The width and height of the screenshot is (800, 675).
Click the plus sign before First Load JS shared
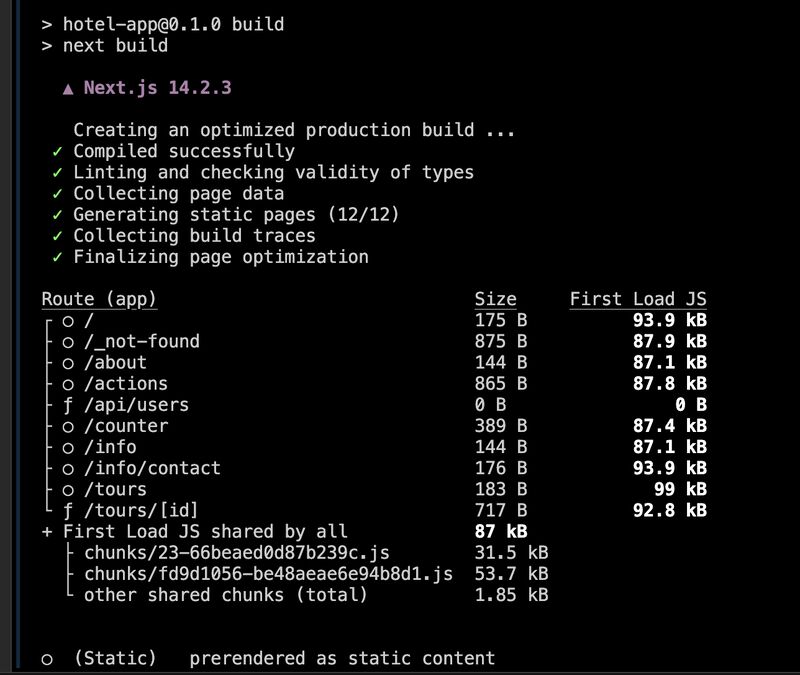click(47, 532)
